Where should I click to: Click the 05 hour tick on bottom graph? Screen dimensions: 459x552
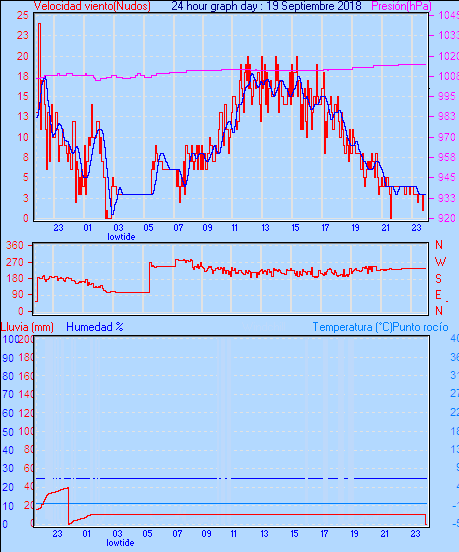point(147,534)
